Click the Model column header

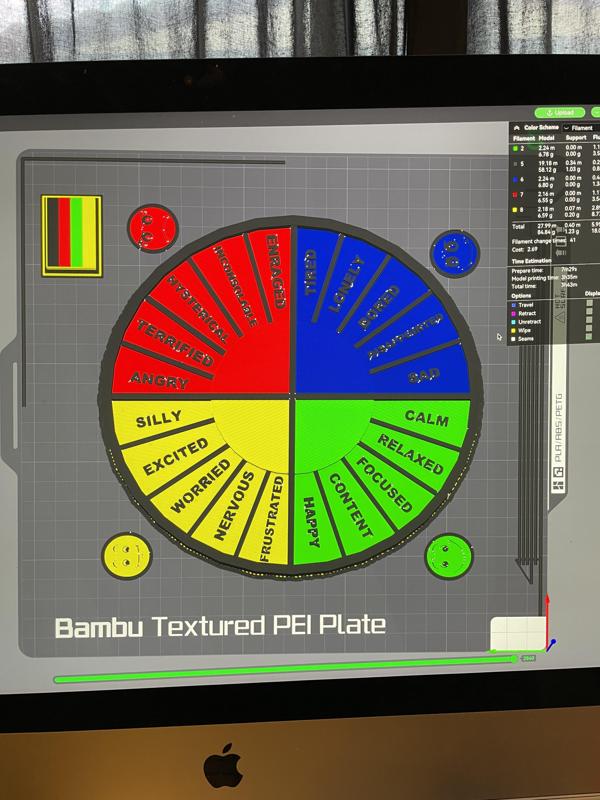(546, 138)
